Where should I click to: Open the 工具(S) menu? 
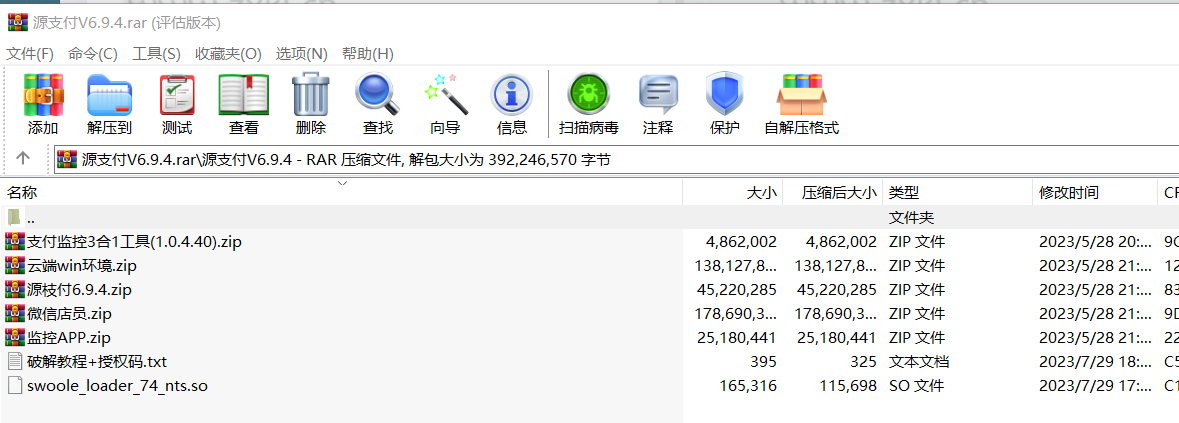(x=156, y=54)
